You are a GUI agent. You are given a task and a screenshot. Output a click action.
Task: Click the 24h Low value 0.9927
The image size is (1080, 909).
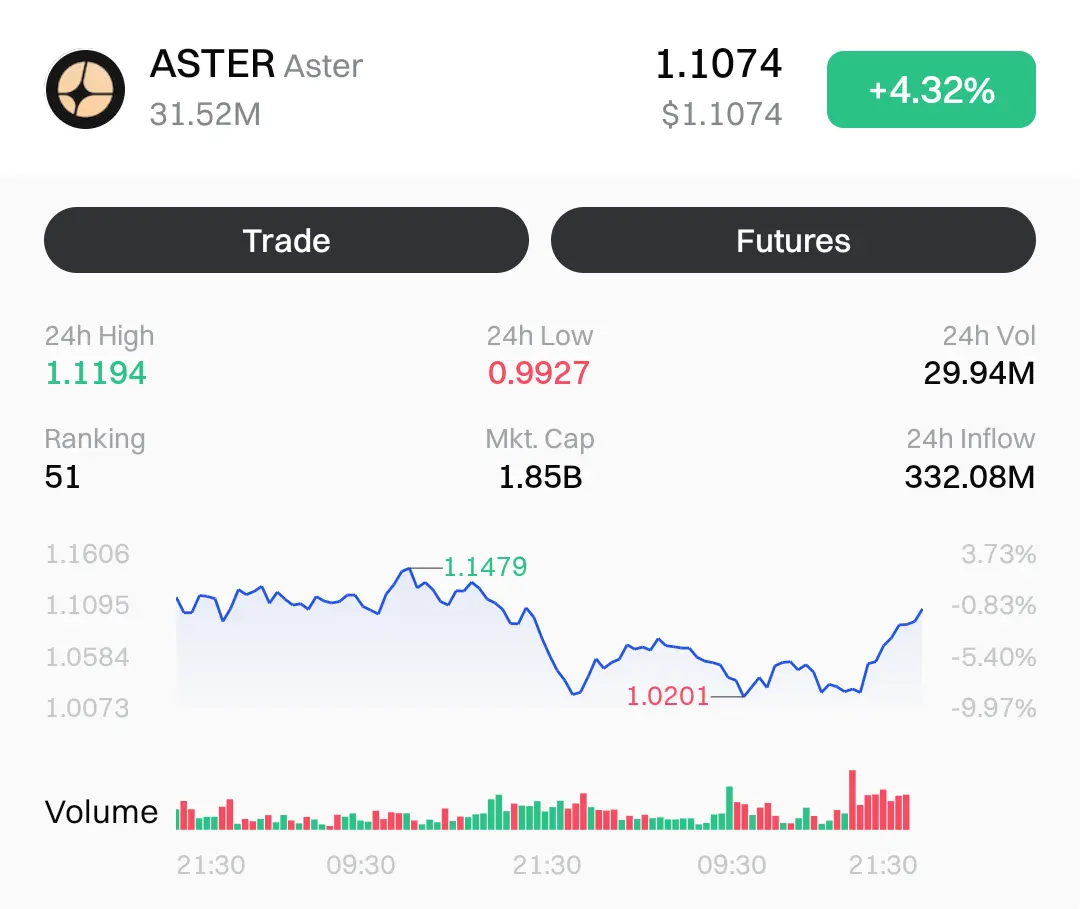pyautogui.click(x=539, y=373)
